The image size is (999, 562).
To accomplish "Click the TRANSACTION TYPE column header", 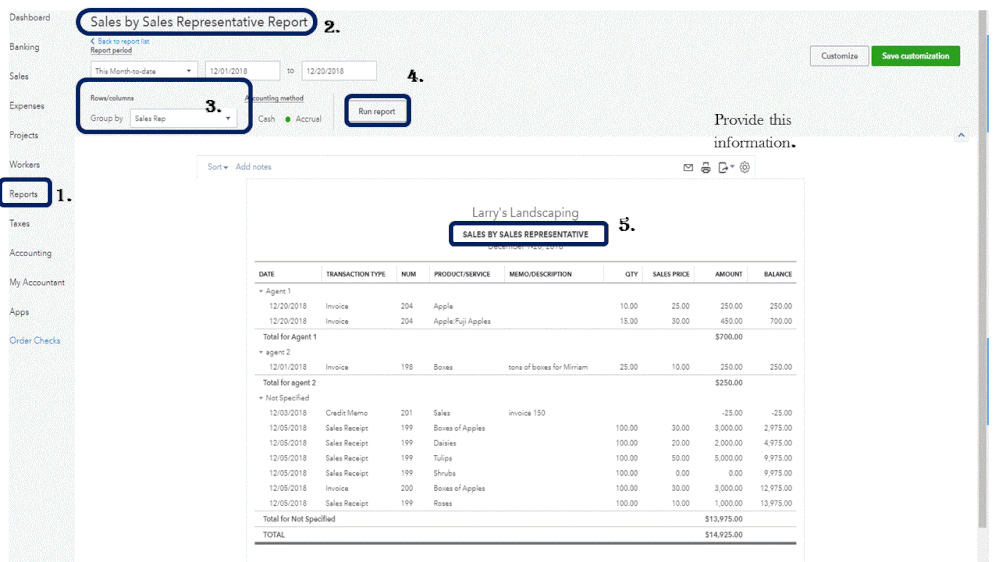I will pos(356,274).
